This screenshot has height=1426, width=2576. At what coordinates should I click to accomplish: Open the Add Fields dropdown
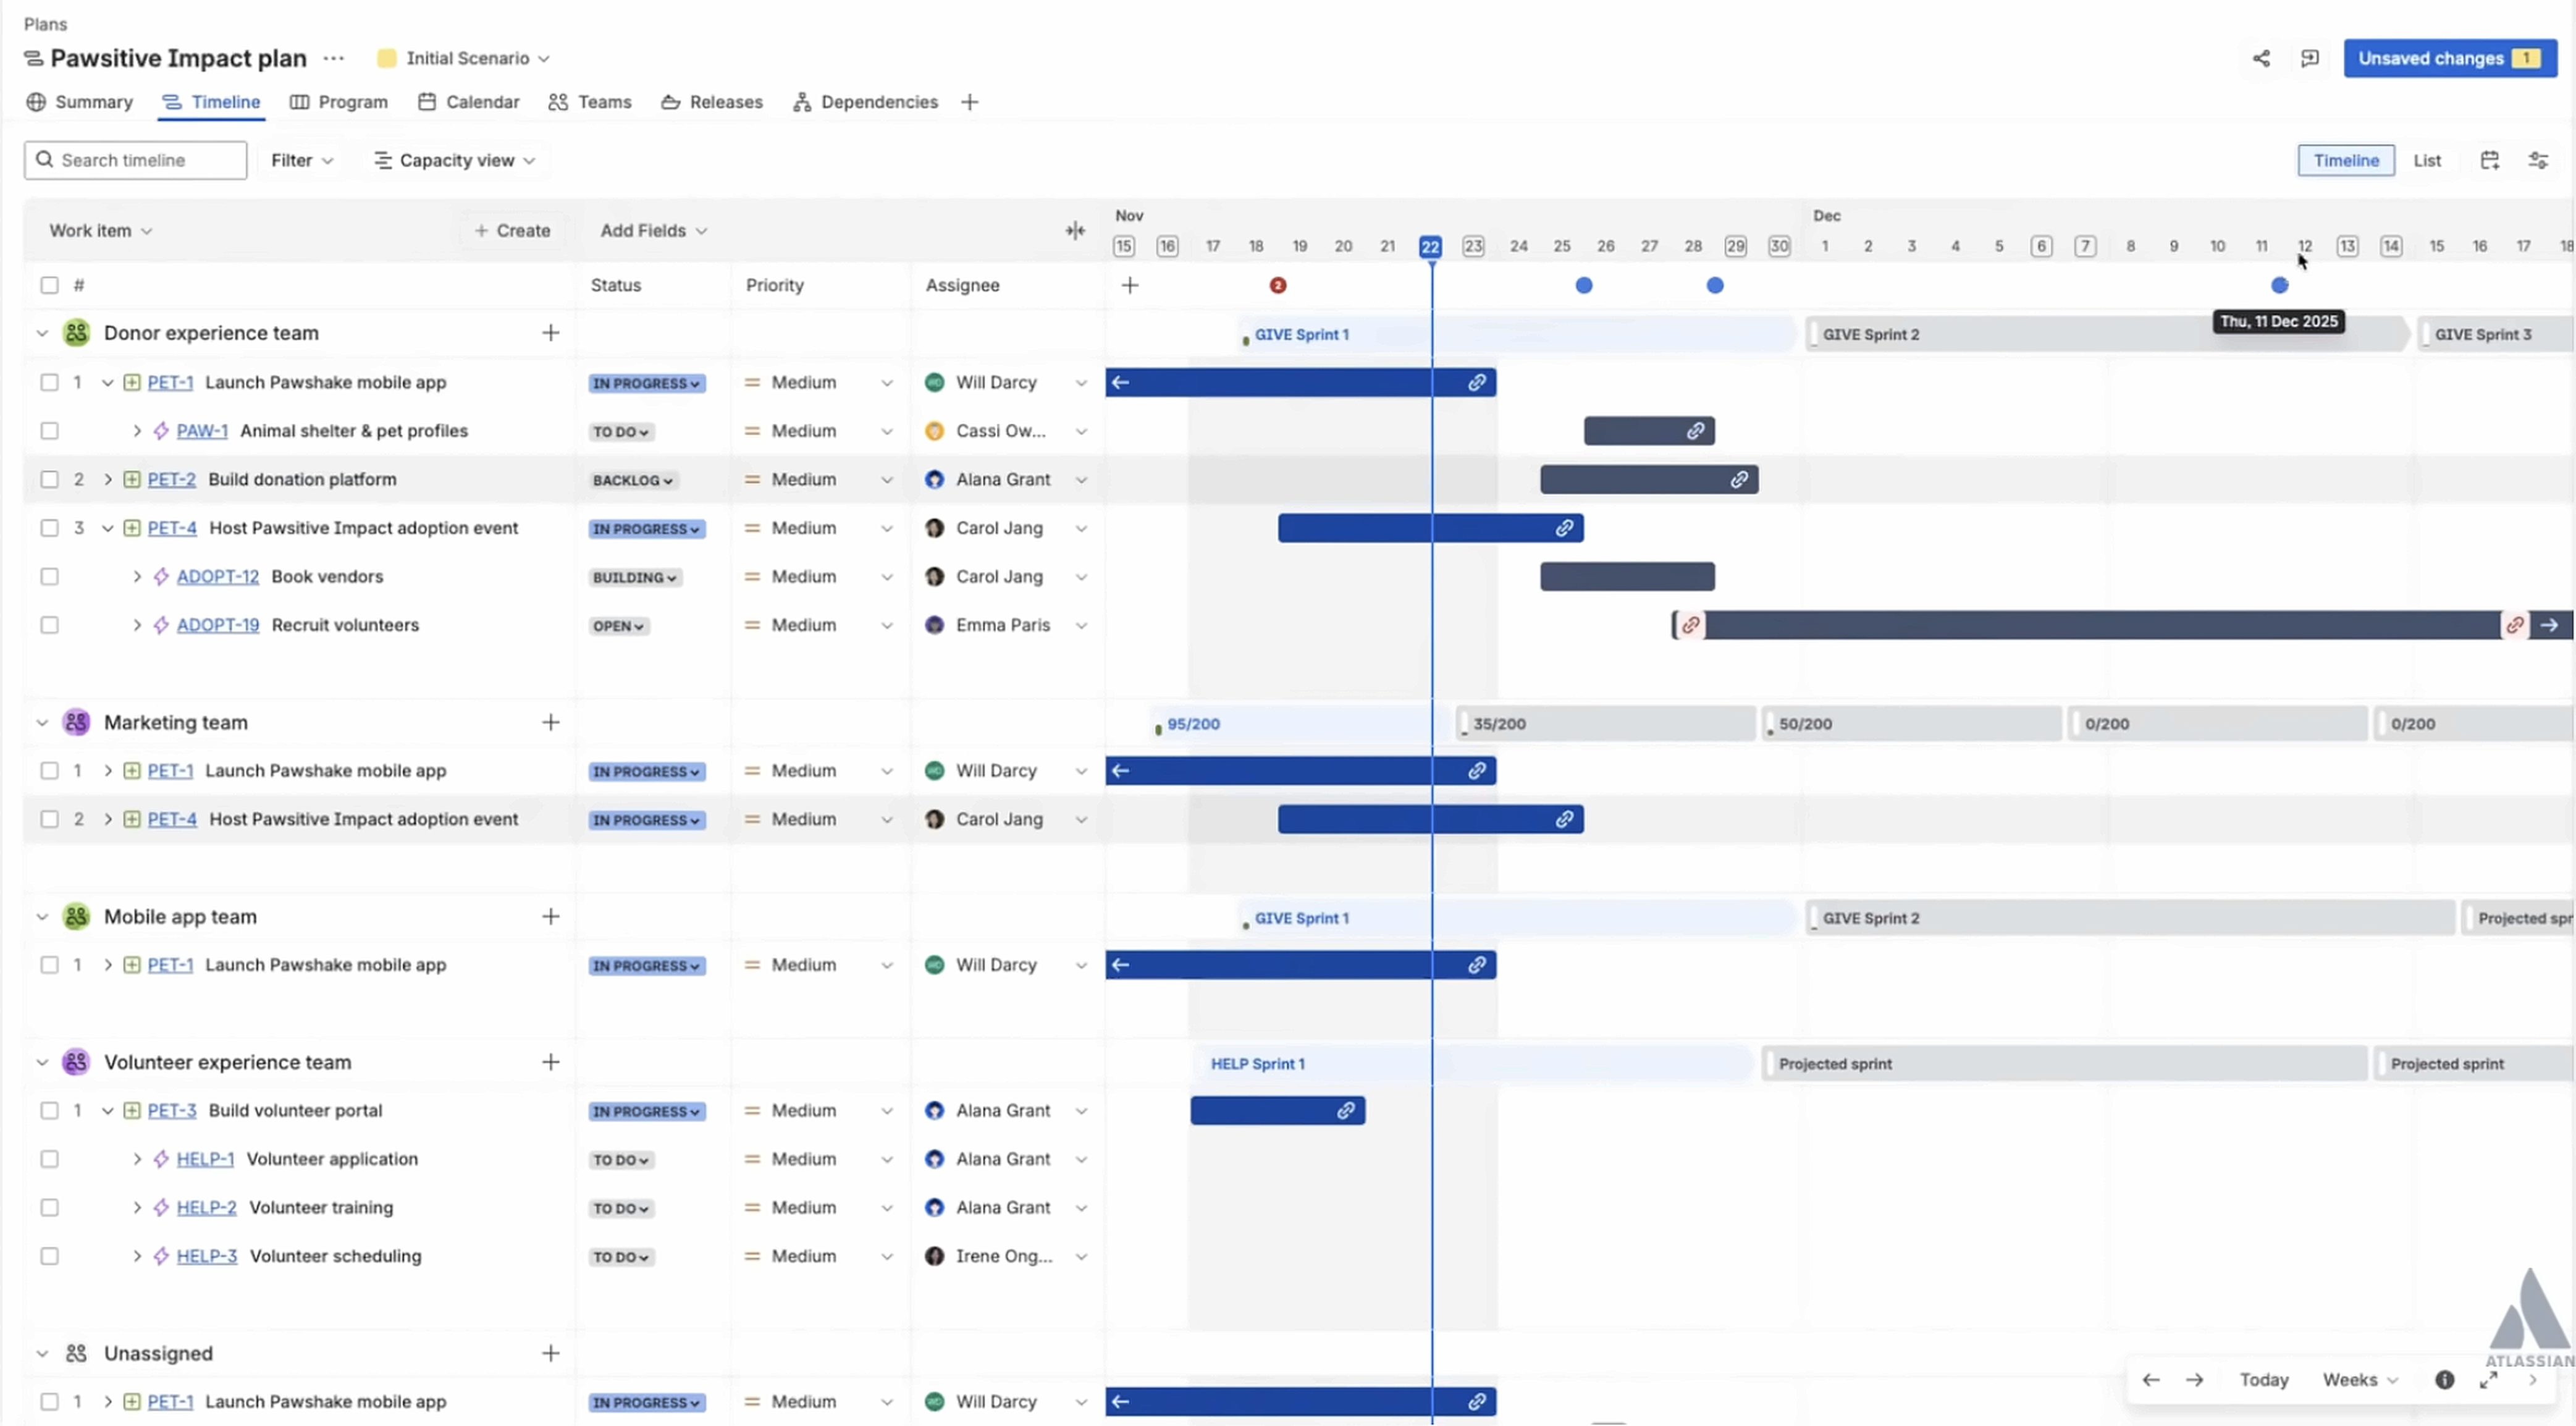(x=653, y=231)
